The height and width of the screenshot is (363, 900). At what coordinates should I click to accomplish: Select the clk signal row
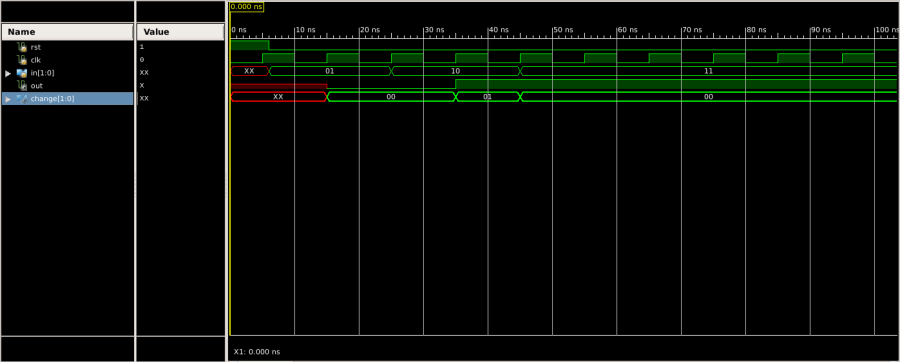[68, 60]
